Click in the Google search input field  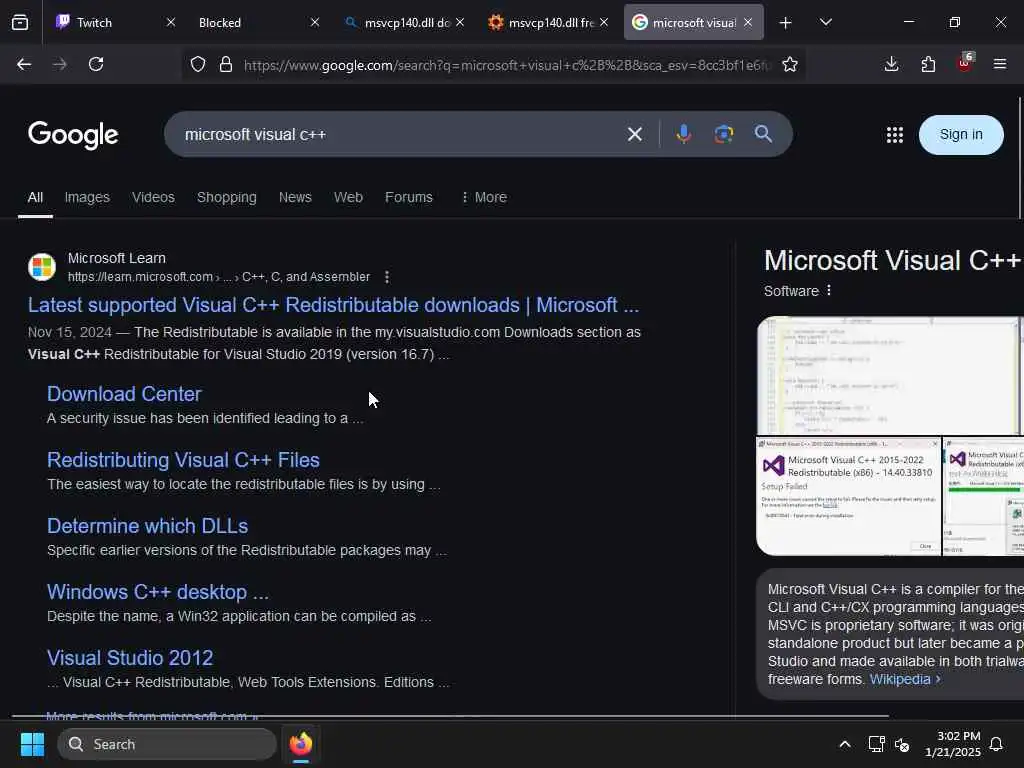[398, 135]
